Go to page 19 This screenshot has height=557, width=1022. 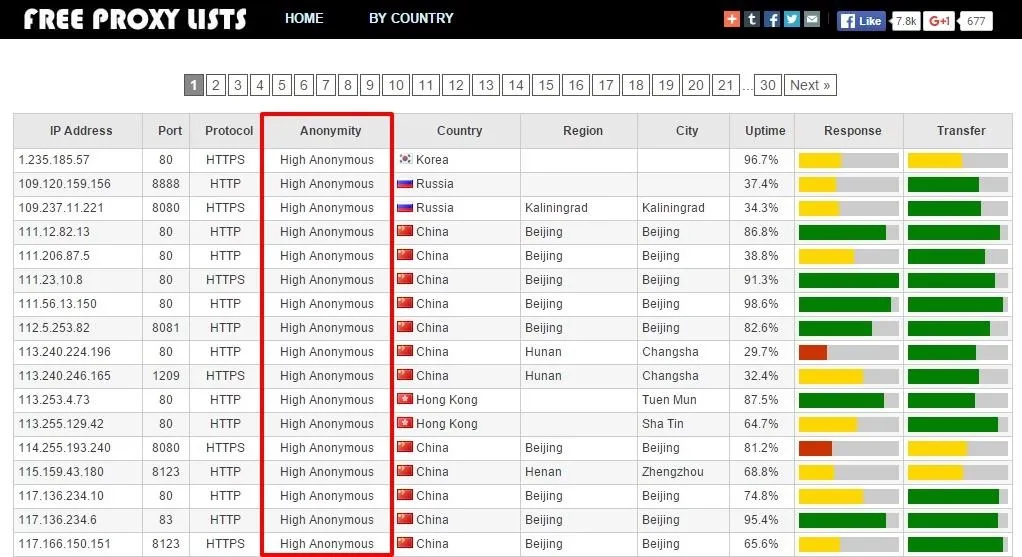(x=666, y=85)
